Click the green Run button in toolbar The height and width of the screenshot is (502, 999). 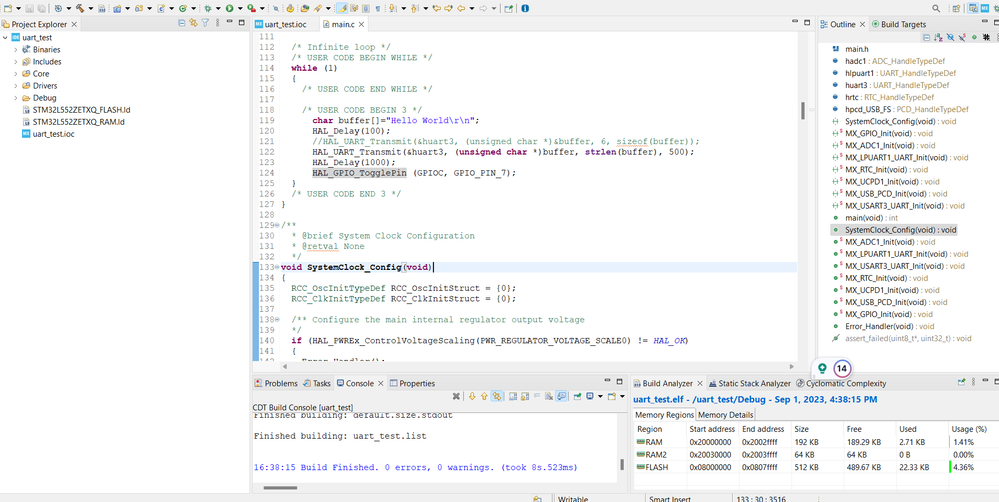tap(229, 8)
